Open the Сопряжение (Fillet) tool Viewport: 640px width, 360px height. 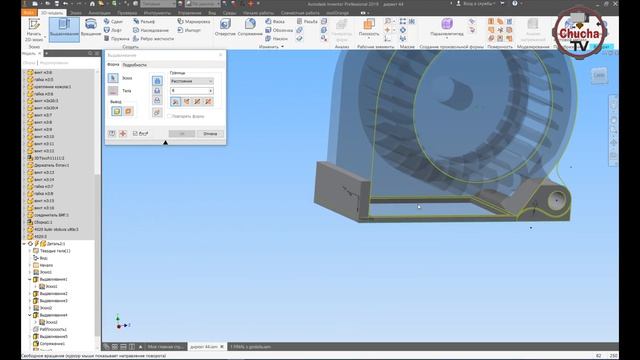[x=250, y=28]
